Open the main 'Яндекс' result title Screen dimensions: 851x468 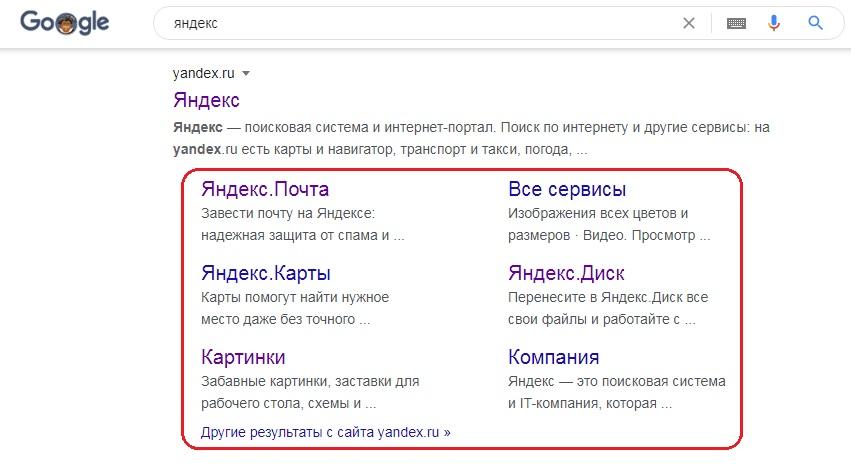[x=206, y=101]
